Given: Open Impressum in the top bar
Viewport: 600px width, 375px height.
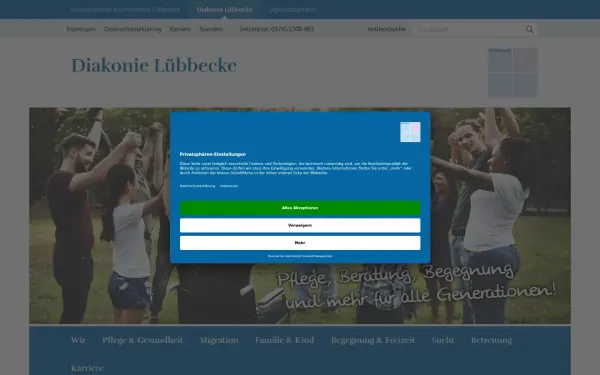Looking at the screenshot, I should 81,29.
